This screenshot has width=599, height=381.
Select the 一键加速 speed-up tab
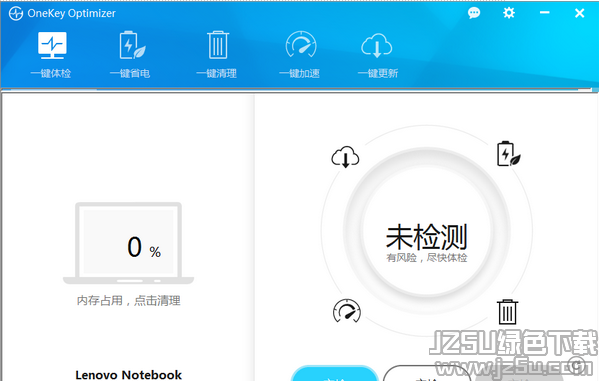(x=300, y=55)
